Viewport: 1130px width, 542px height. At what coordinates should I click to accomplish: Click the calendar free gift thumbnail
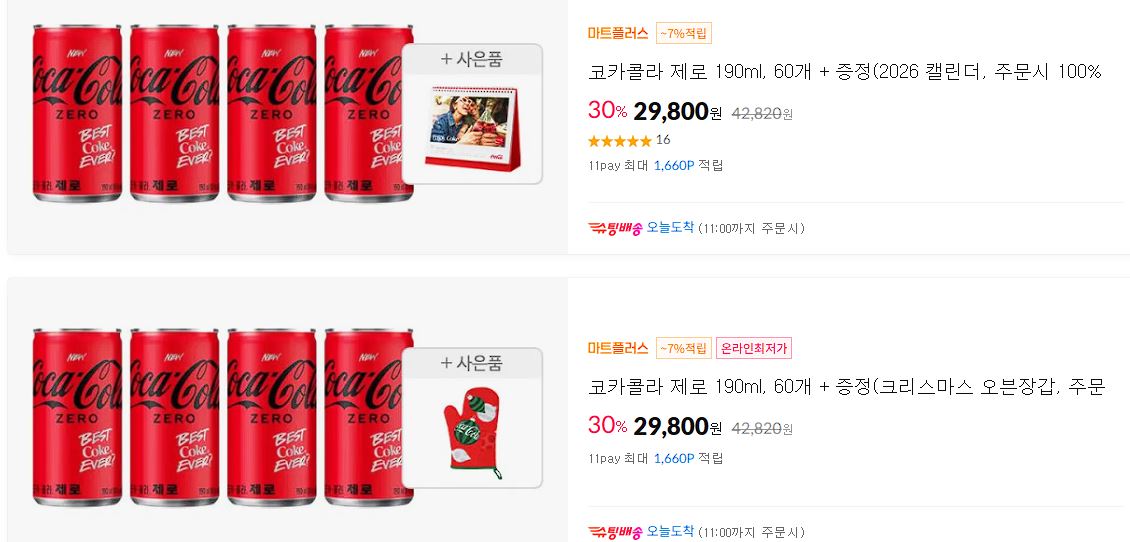pyautogui.click(x=472, y=129)
